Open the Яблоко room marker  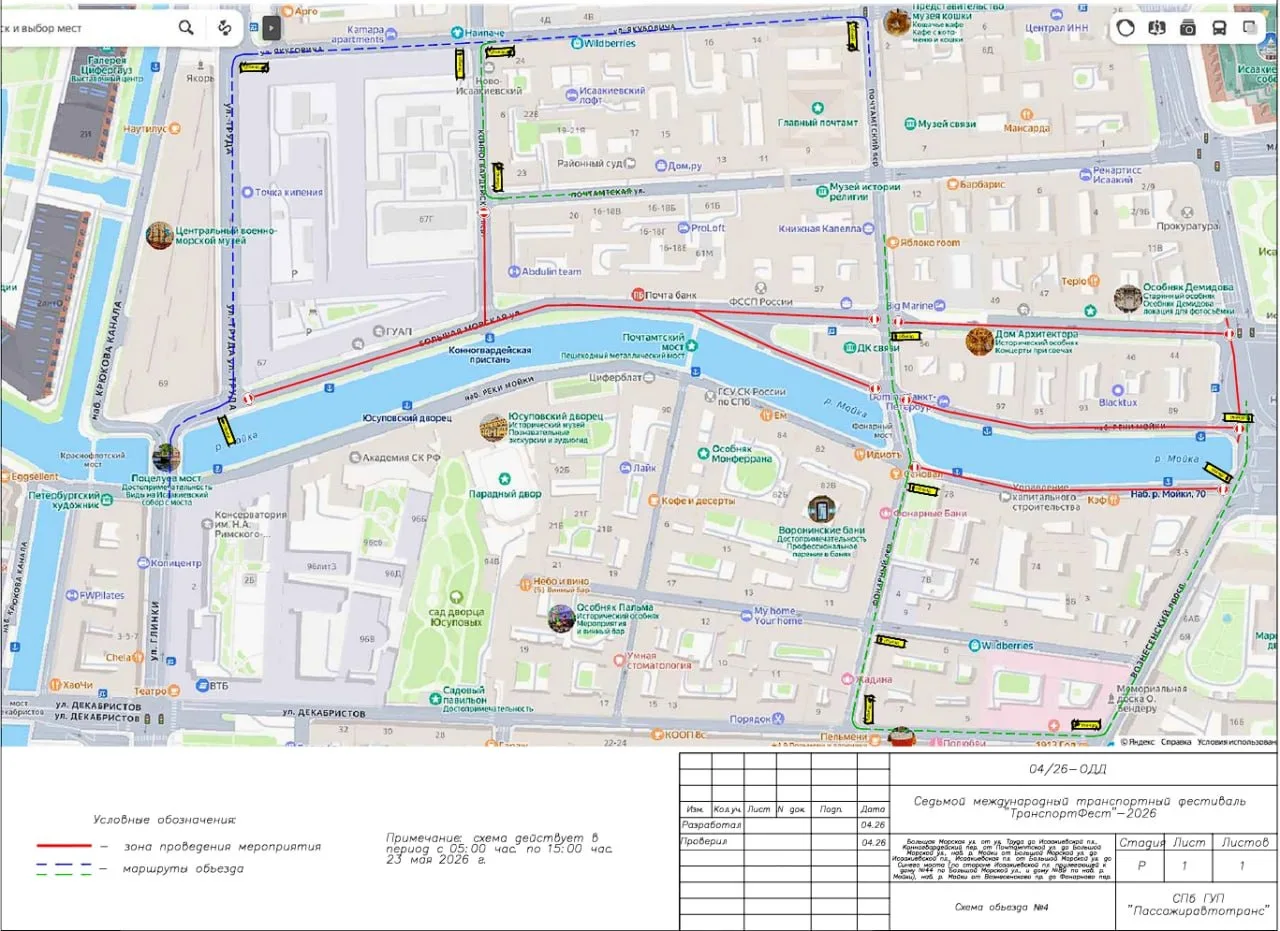tap(892, 242)
